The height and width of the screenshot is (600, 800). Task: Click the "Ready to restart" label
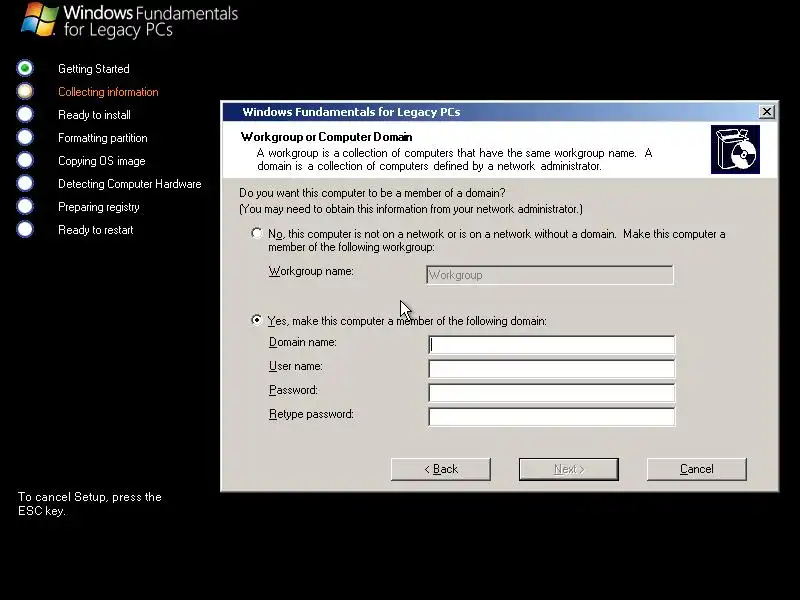[95, 230]
